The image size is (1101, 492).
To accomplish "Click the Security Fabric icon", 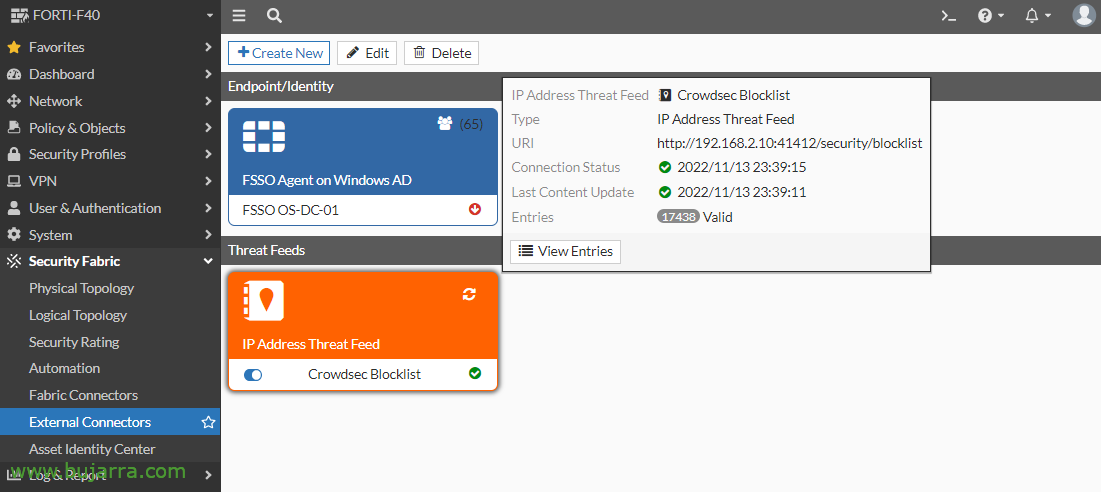I will (x=13, y=261).
